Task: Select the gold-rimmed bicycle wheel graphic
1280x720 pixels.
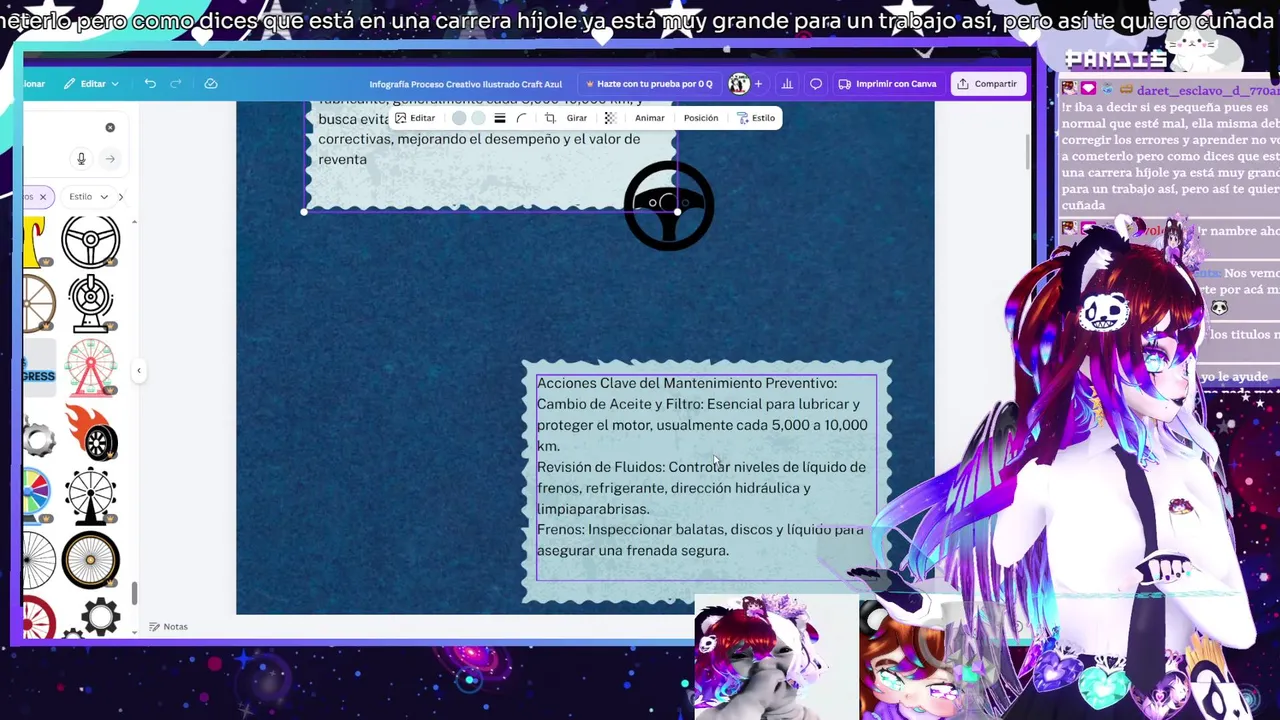Action: [91, 560]
